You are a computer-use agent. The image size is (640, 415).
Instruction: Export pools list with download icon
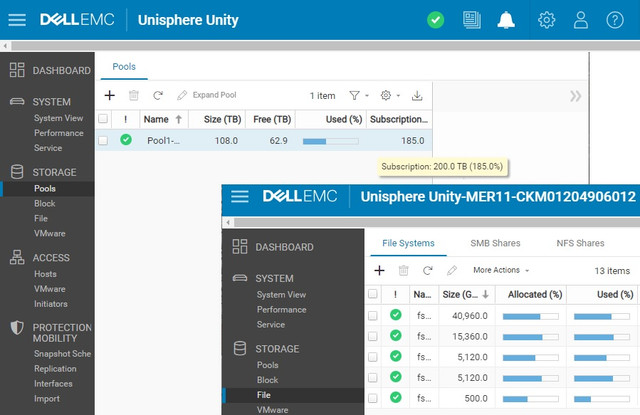(417, 95)
